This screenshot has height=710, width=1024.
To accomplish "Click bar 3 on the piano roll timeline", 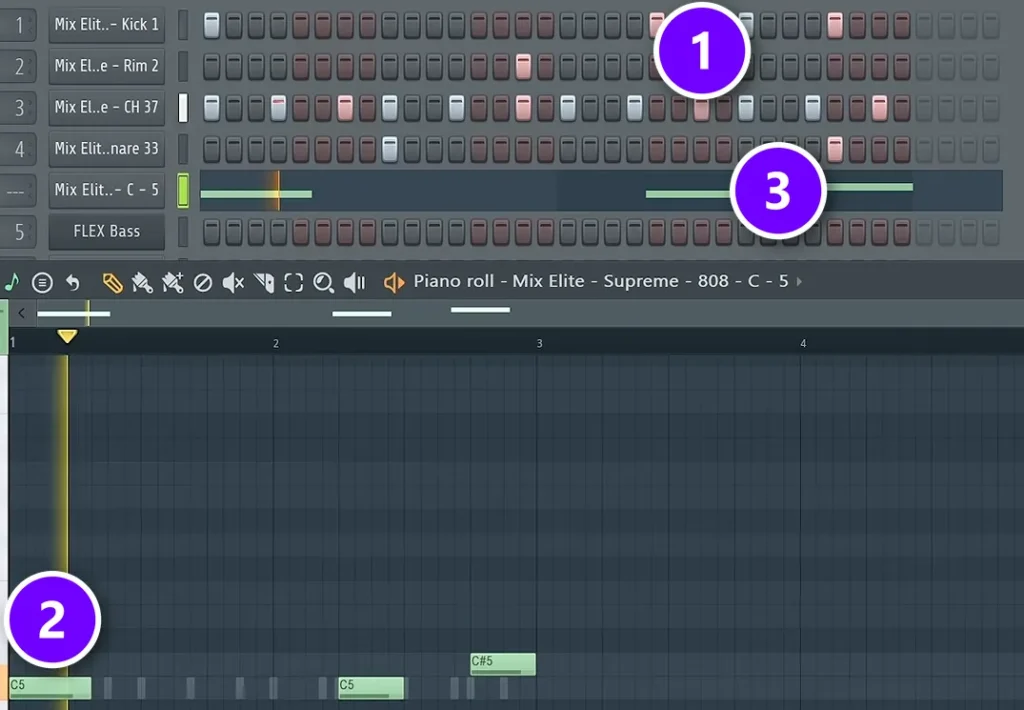I will point(539,343).
